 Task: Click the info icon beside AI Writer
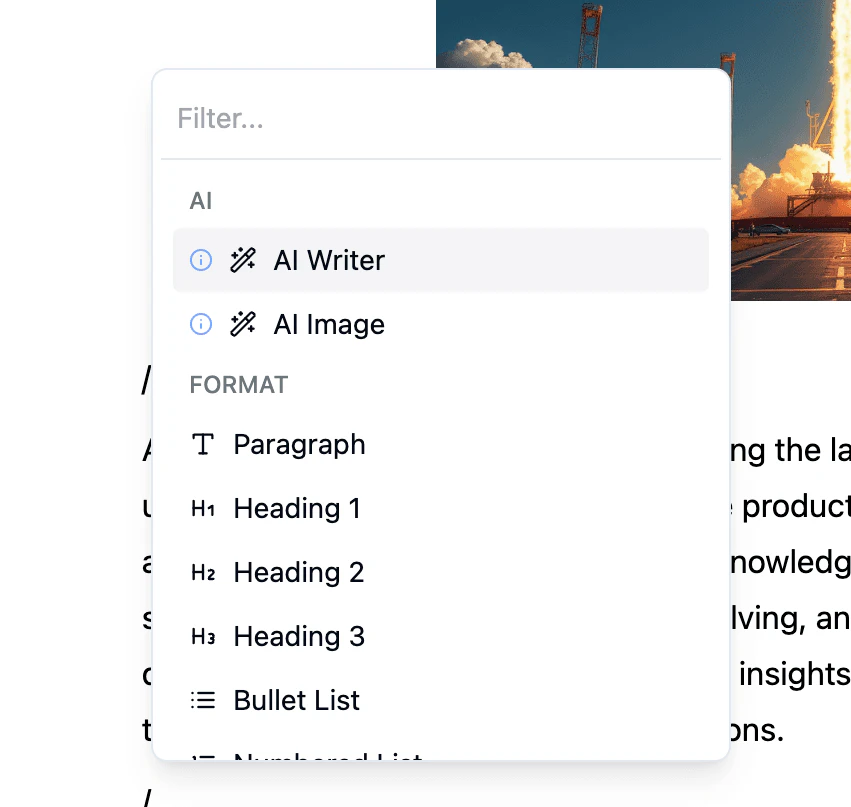tap(201, 261)
